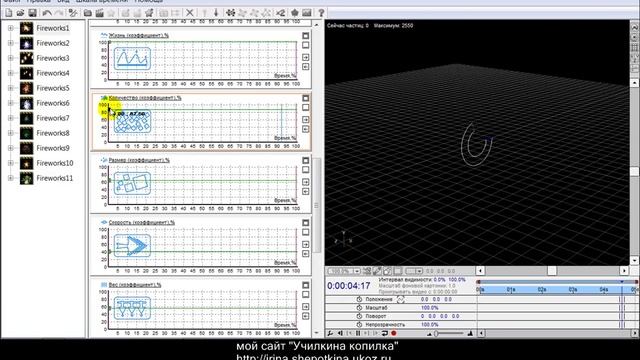This screenshot has width=640, height=360.
Task: Maximize the Вес graph with square icon
Action: click(306, 285)
